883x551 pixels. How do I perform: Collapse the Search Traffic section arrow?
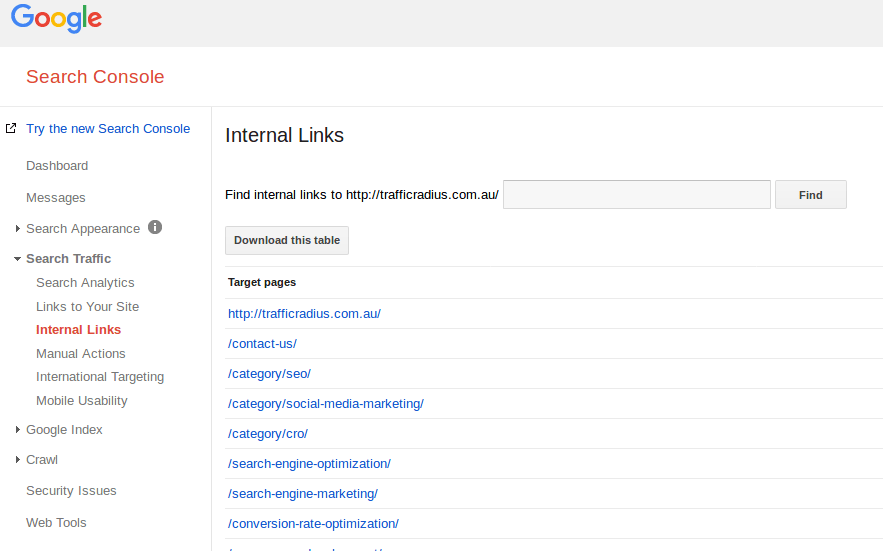17,259
